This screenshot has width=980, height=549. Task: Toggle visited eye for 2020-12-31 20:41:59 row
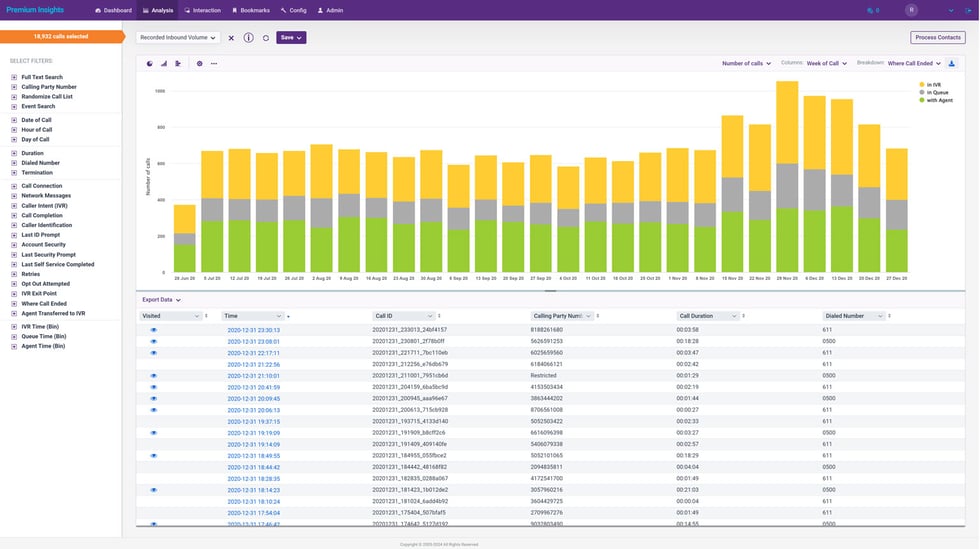click(x=154, y=387)
